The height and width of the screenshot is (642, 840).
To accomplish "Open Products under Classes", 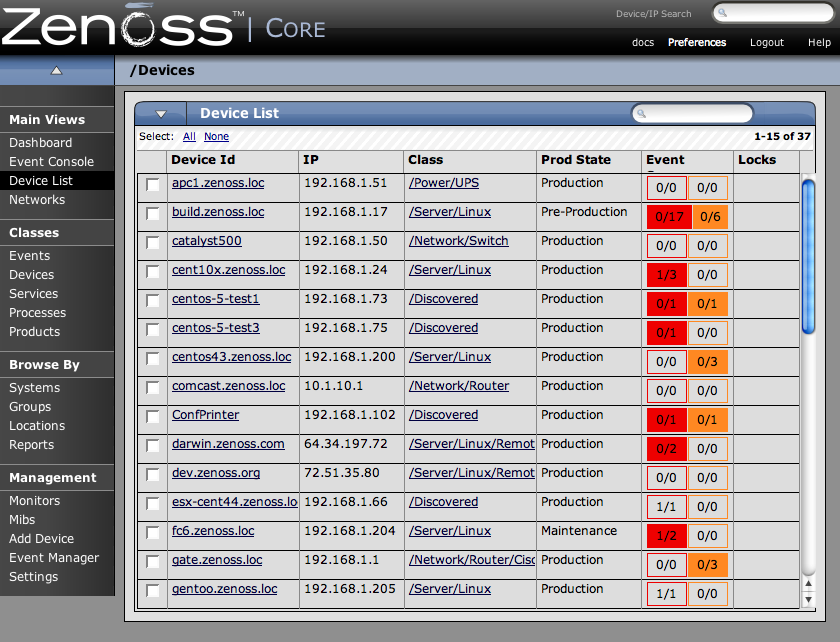I will tap(34, 332).
